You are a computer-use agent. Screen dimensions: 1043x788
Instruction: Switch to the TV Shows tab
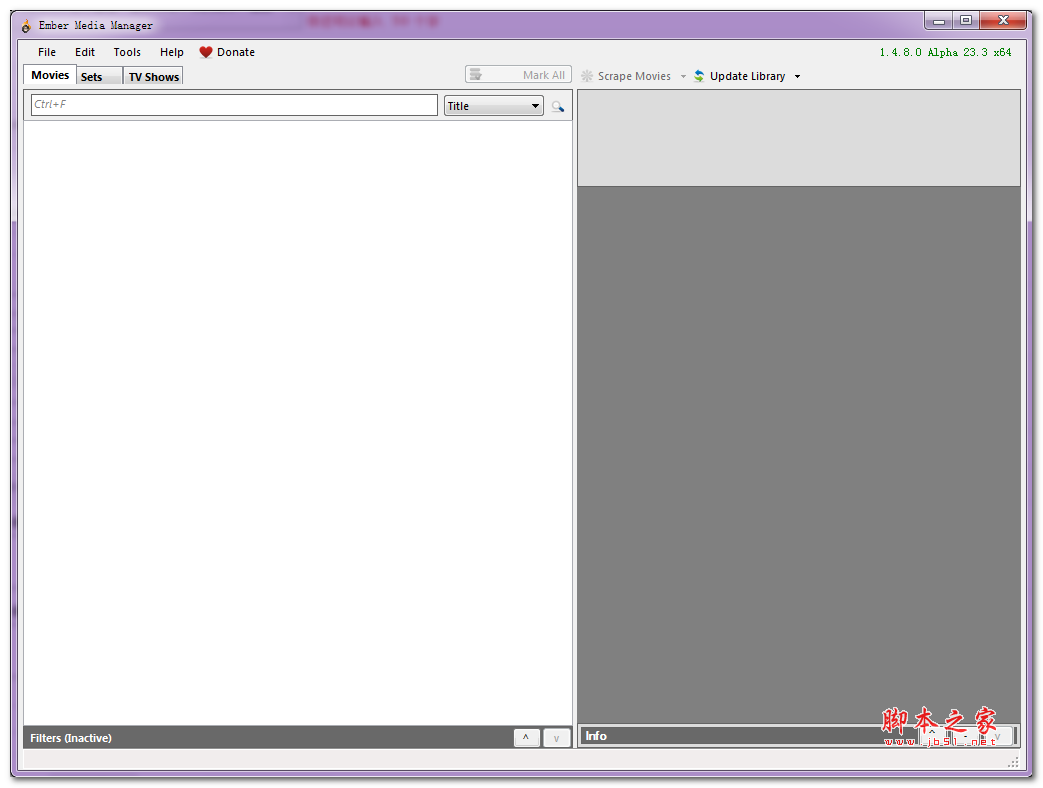152,77
